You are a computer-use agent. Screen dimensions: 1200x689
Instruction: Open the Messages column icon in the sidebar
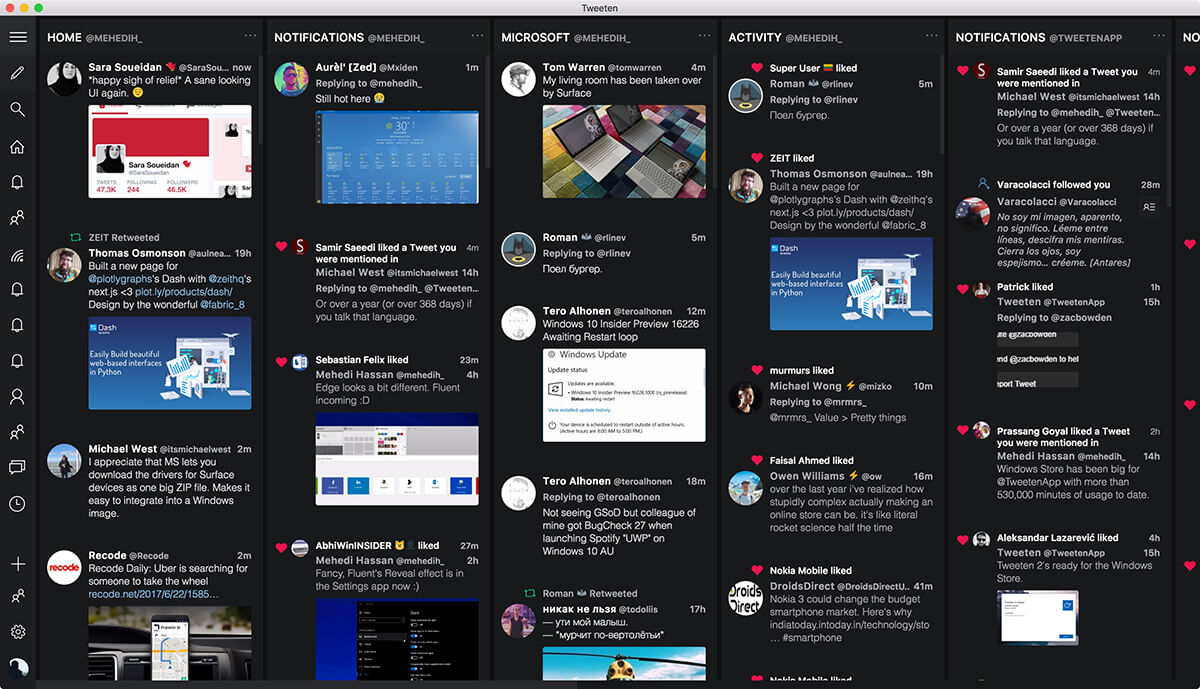17,467
